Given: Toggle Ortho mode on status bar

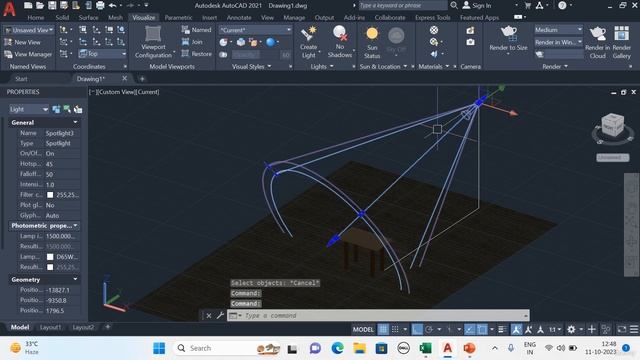Looking at the screenshot, I should (x=417, y=329).
